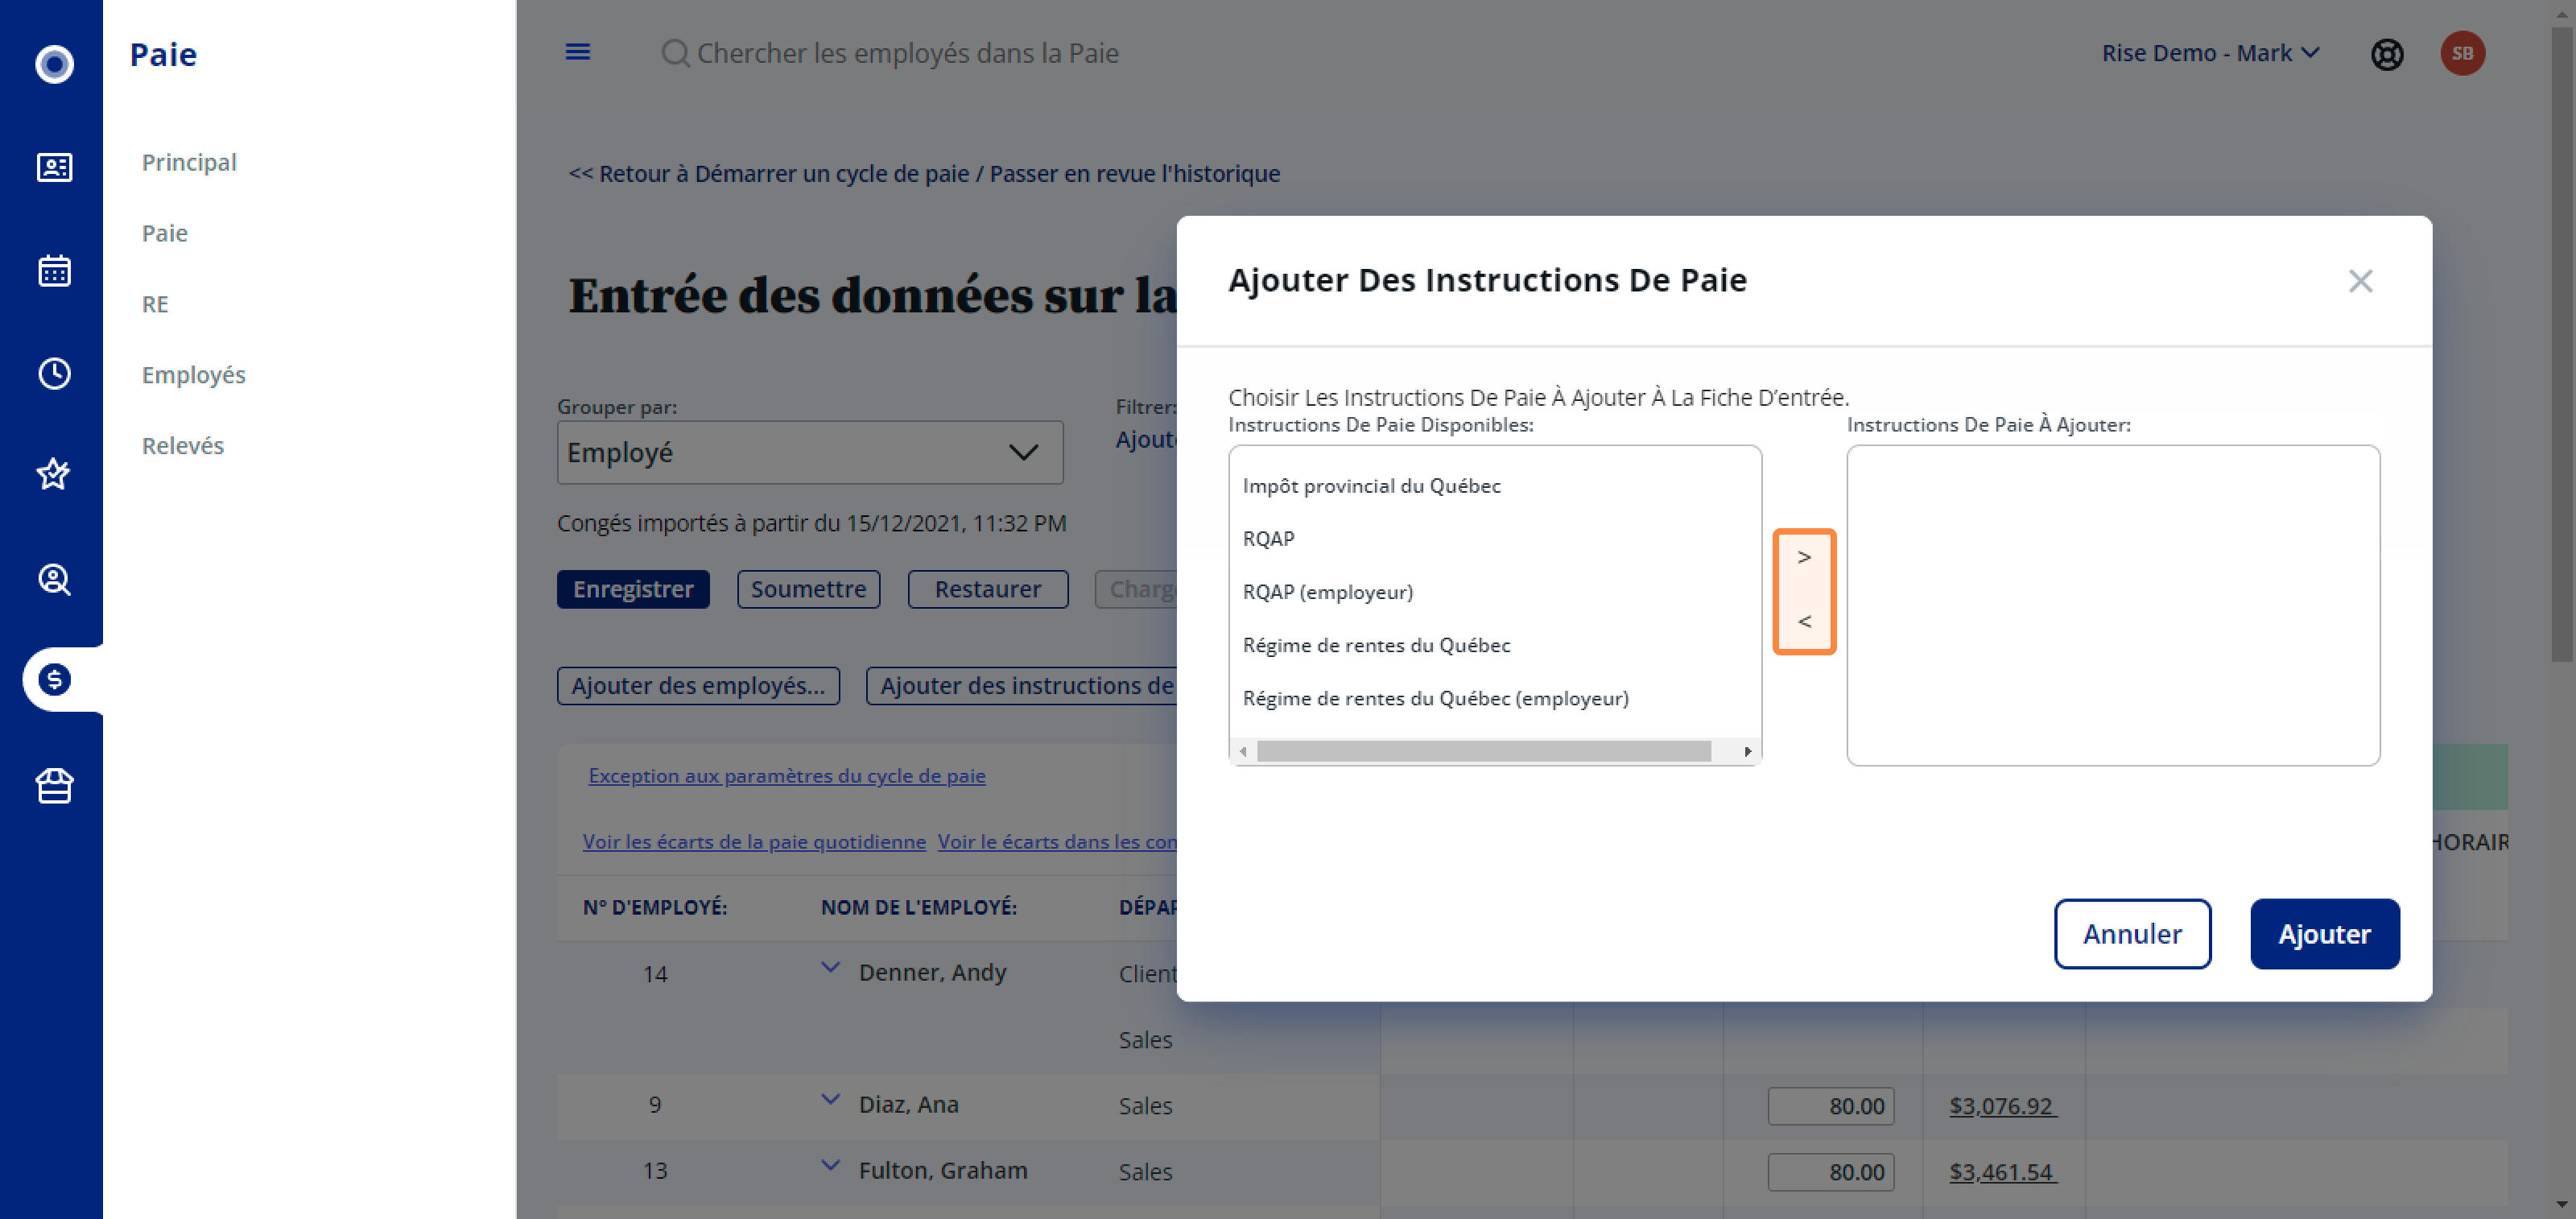The width and height of the screenshot is (2576, 1219).
Task: Click Retour à Démarrer un cycle de paie link
Action: (924, 173)
